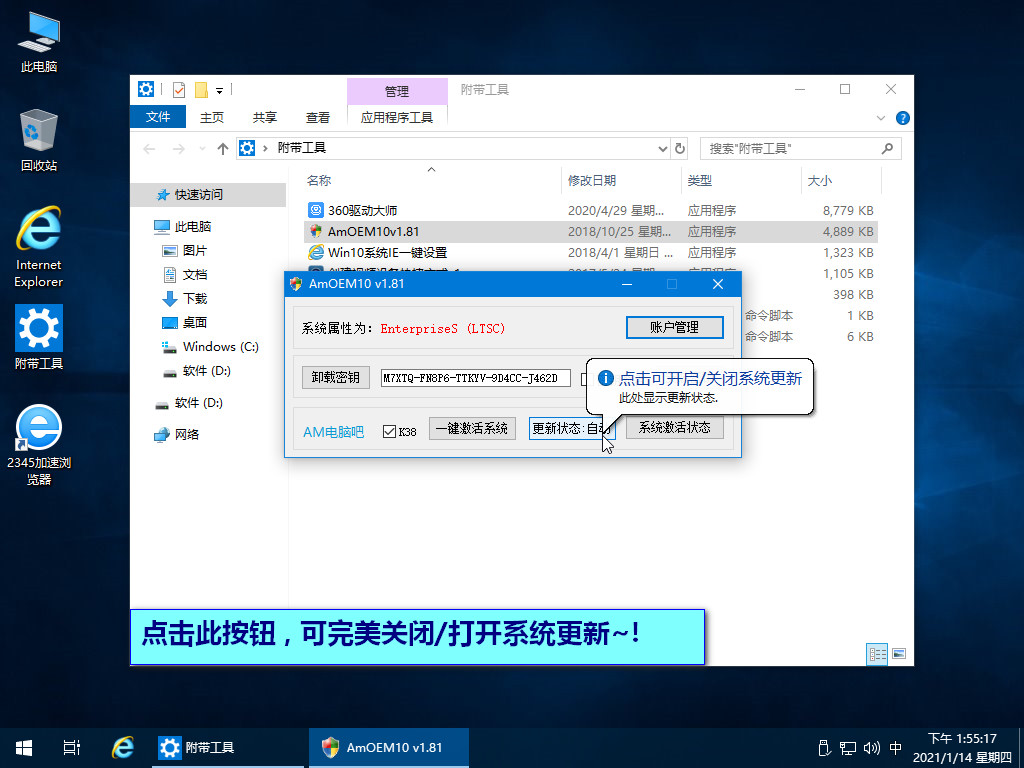Select the Win10系统IE一键设置 file
This screenshot has height=768, width=1024.
591,252
